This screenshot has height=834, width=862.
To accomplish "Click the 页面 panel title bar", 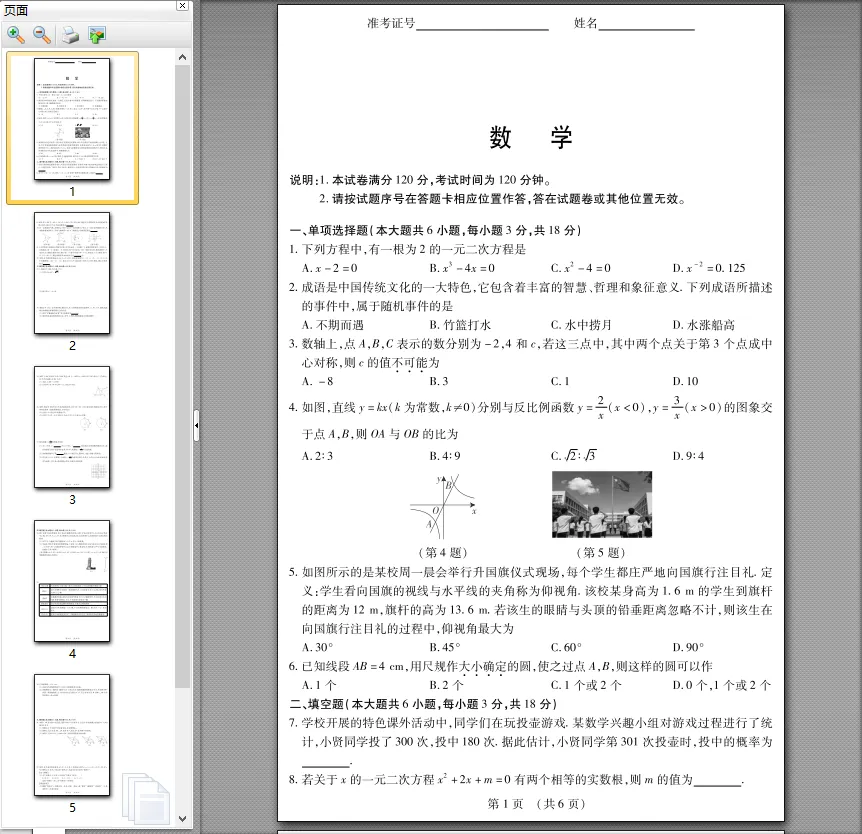I will coord(80,9).
